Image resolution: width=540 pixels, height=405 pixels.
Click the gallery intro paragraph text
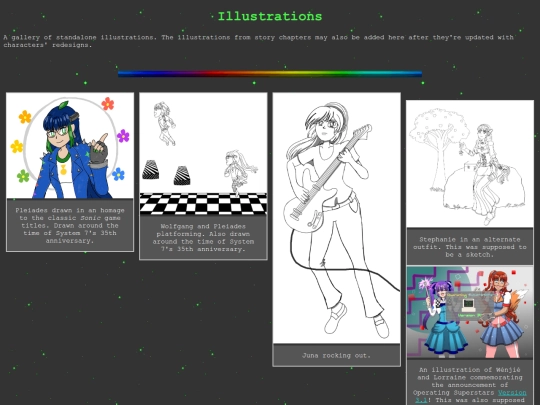tap(258, 41)
